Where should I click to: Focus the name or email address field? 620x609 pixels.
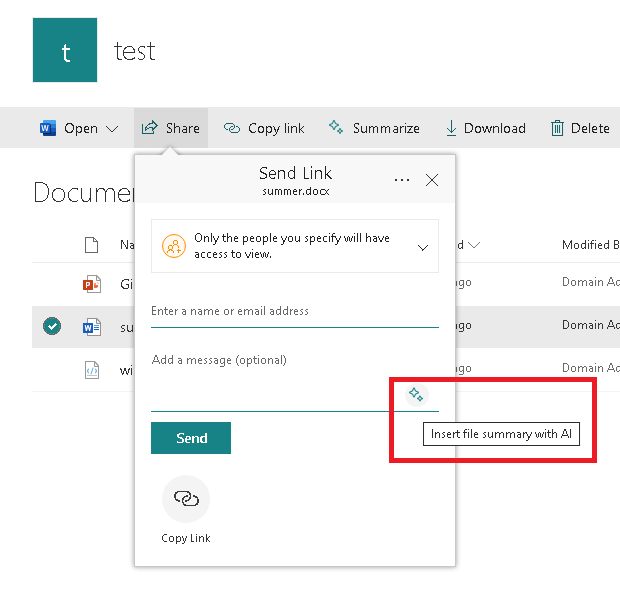coord(295,312)
